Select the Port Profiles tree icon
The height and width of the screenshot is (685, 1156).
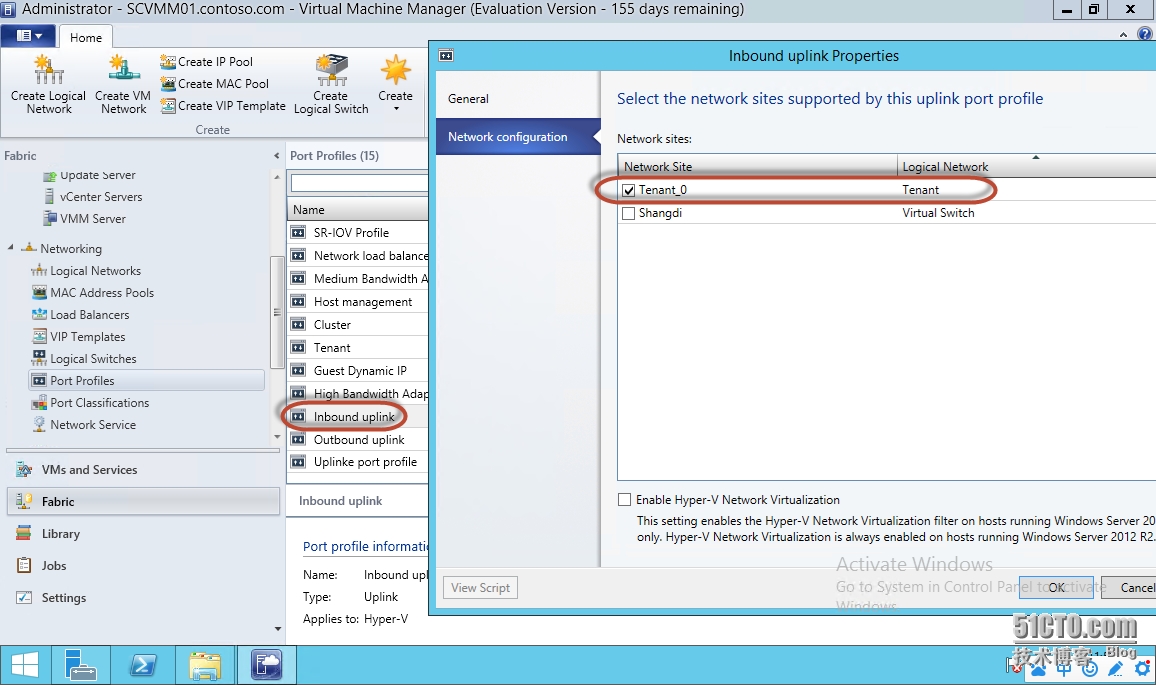[x=39, y=380]
